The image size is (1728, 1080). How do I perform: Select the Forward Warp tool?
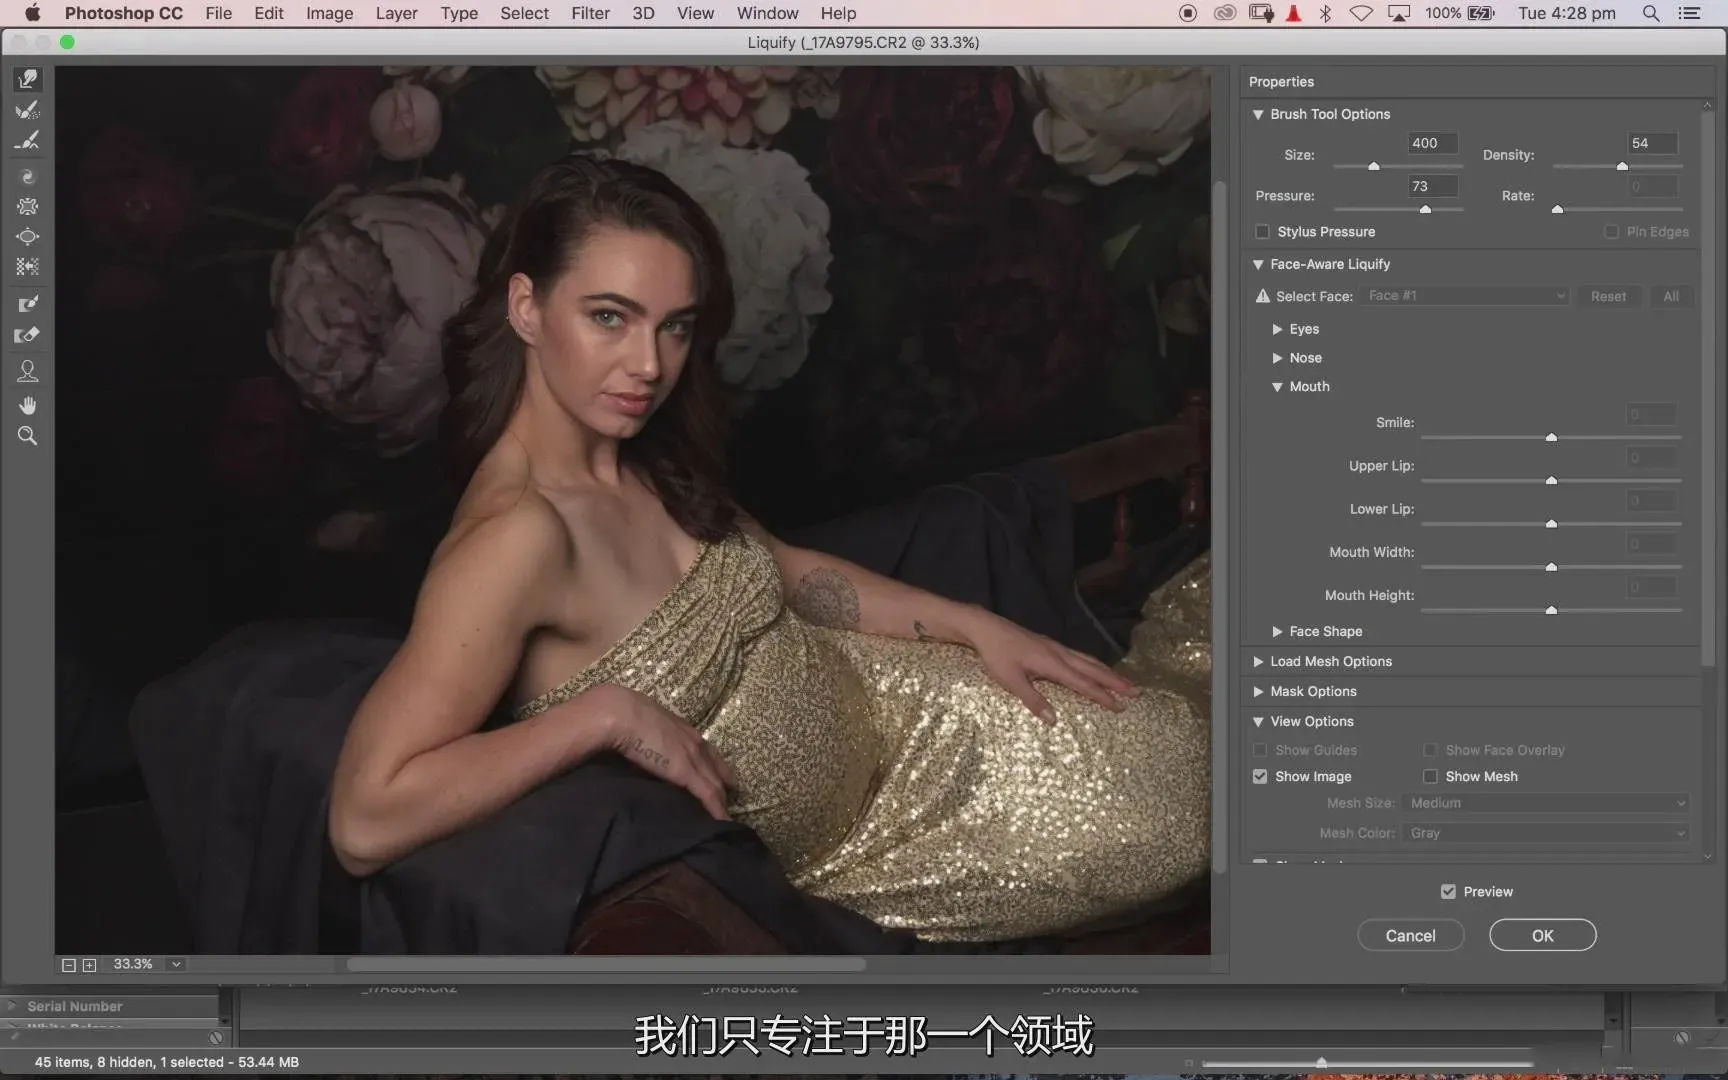point(28,79)
